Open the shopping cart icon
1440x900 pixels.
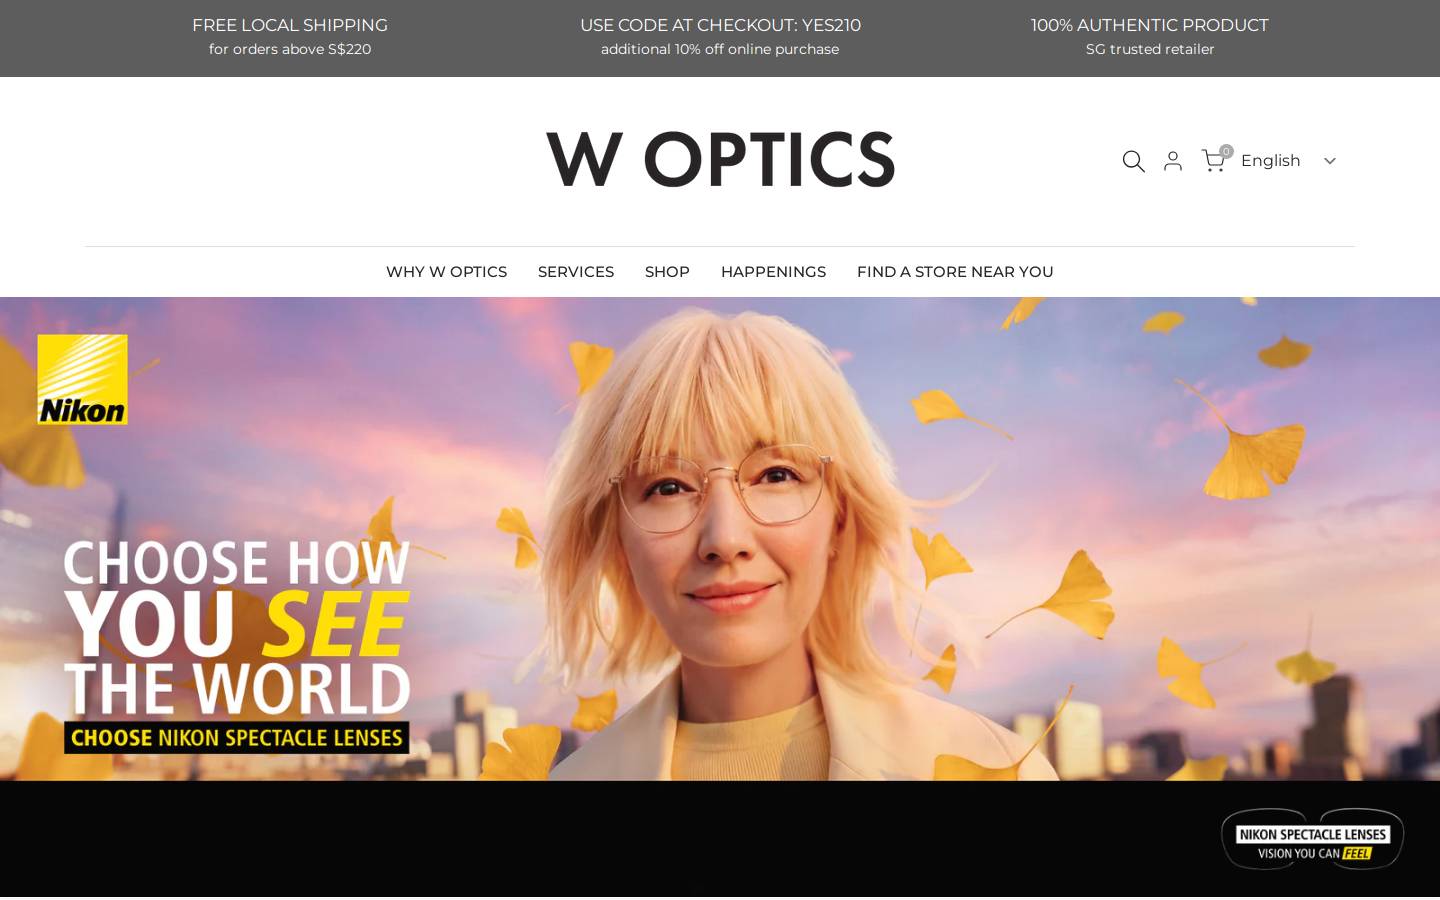[1216, 160]
